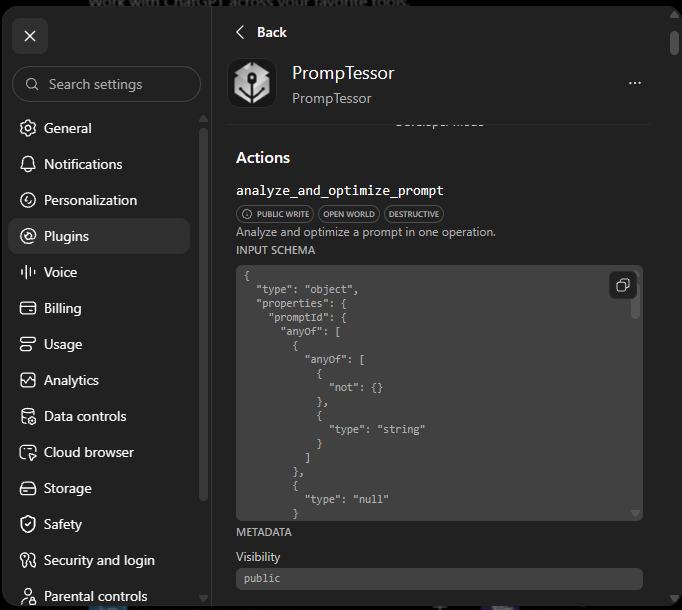
Task: Open the Analytics chart icon
Action: click(x=28, y=380)
